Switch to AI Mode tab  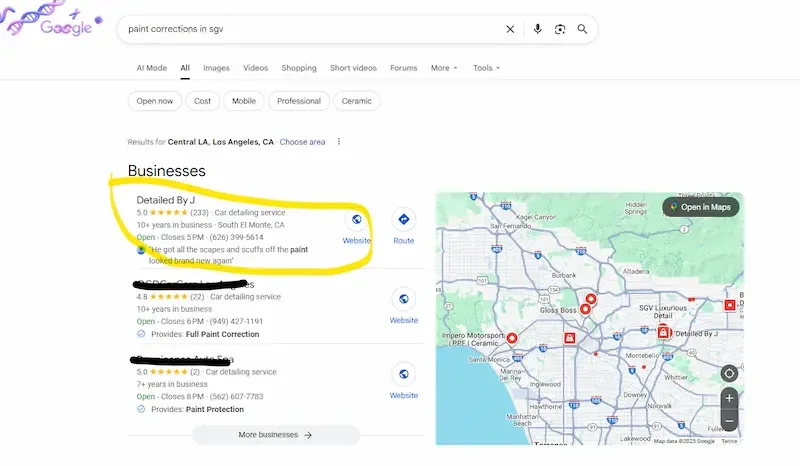click(152, 68)
